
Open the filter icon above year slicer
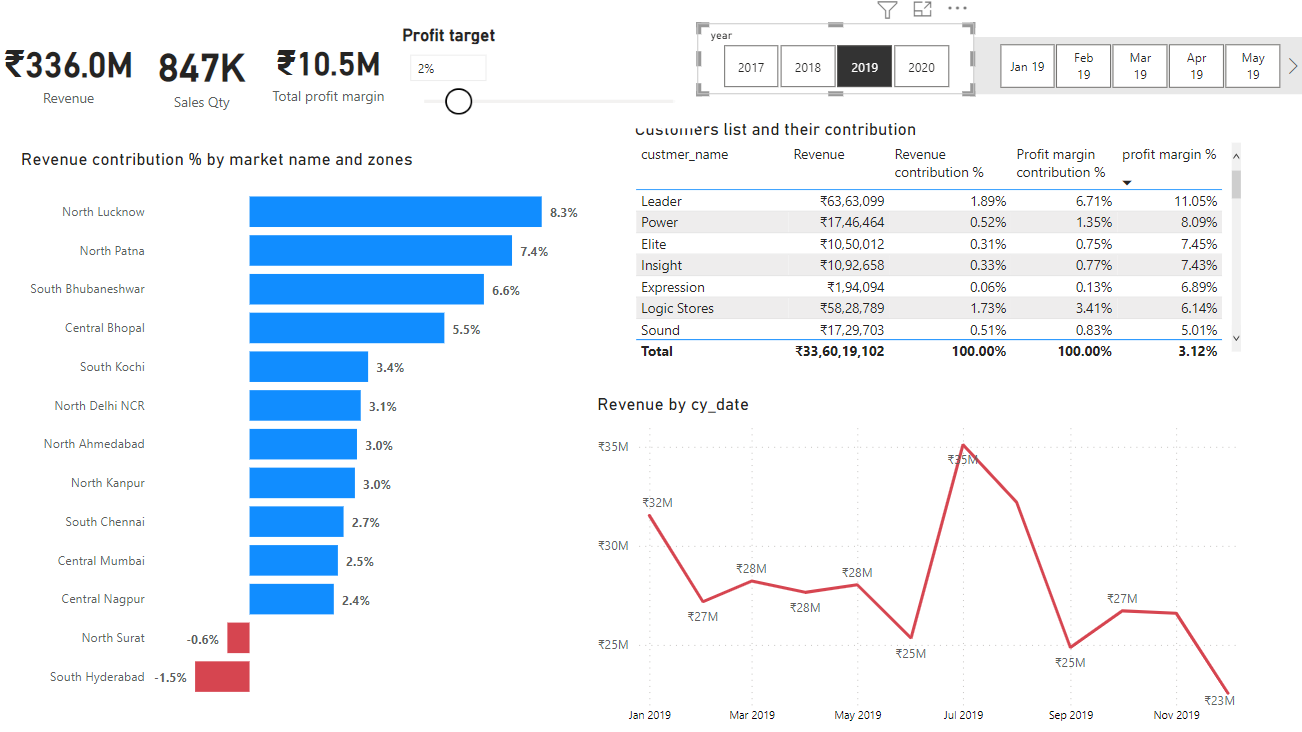[x=887, y=10]
